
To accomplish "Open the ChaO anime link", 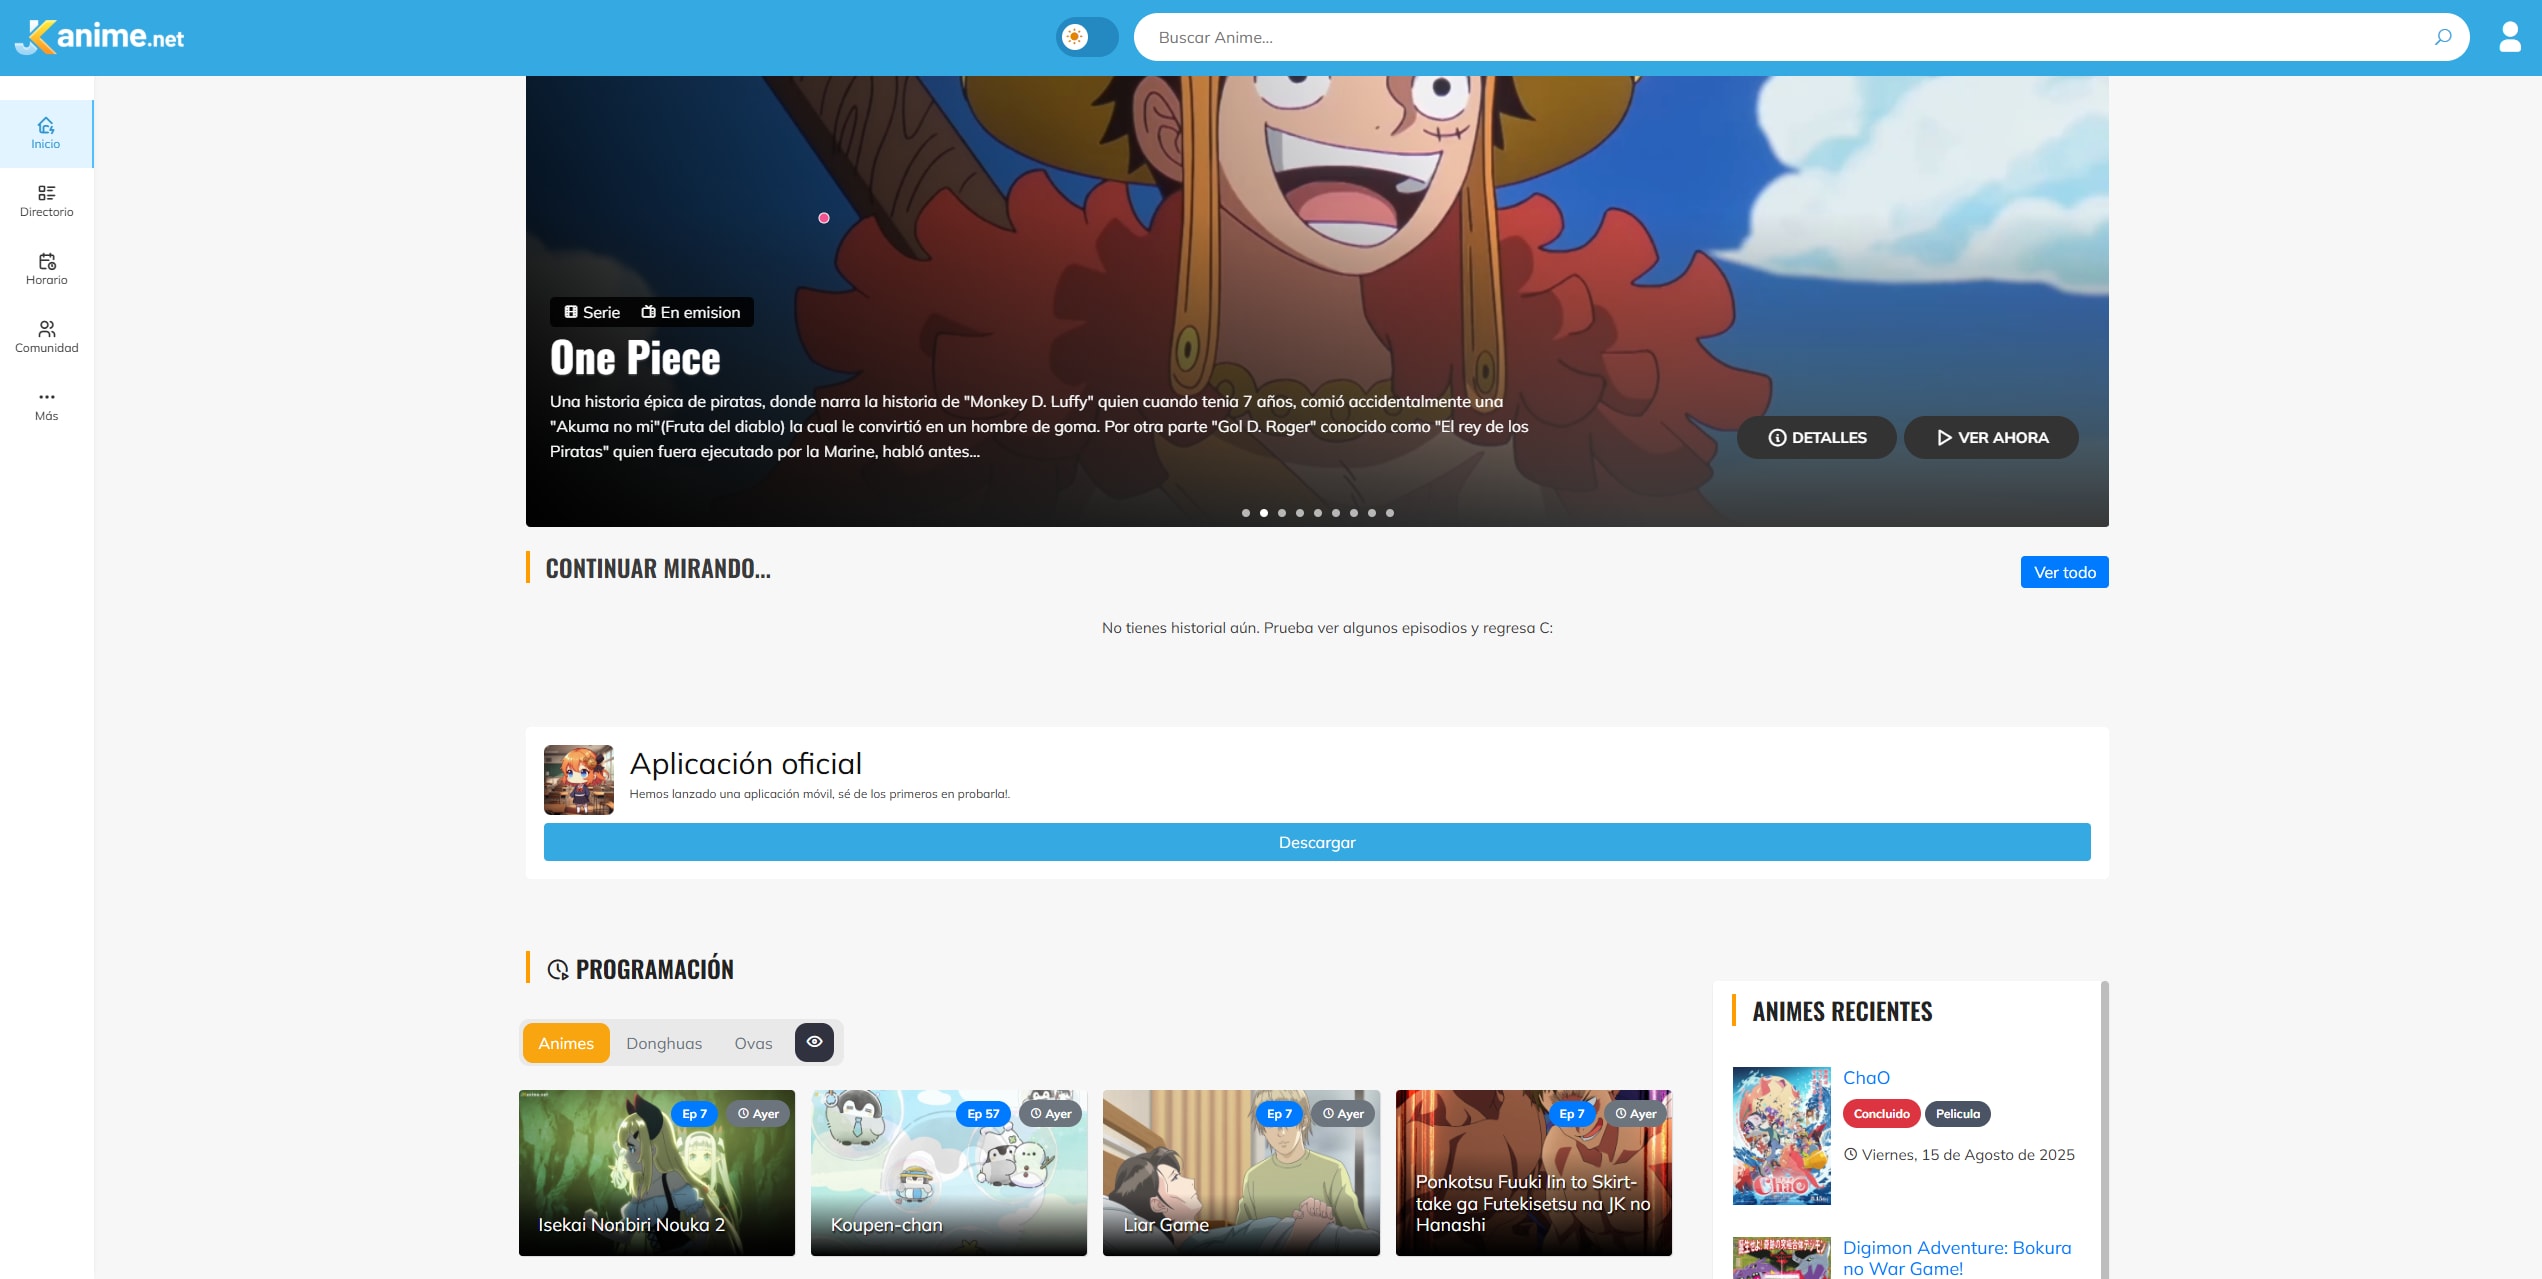I will 1866,1078.
